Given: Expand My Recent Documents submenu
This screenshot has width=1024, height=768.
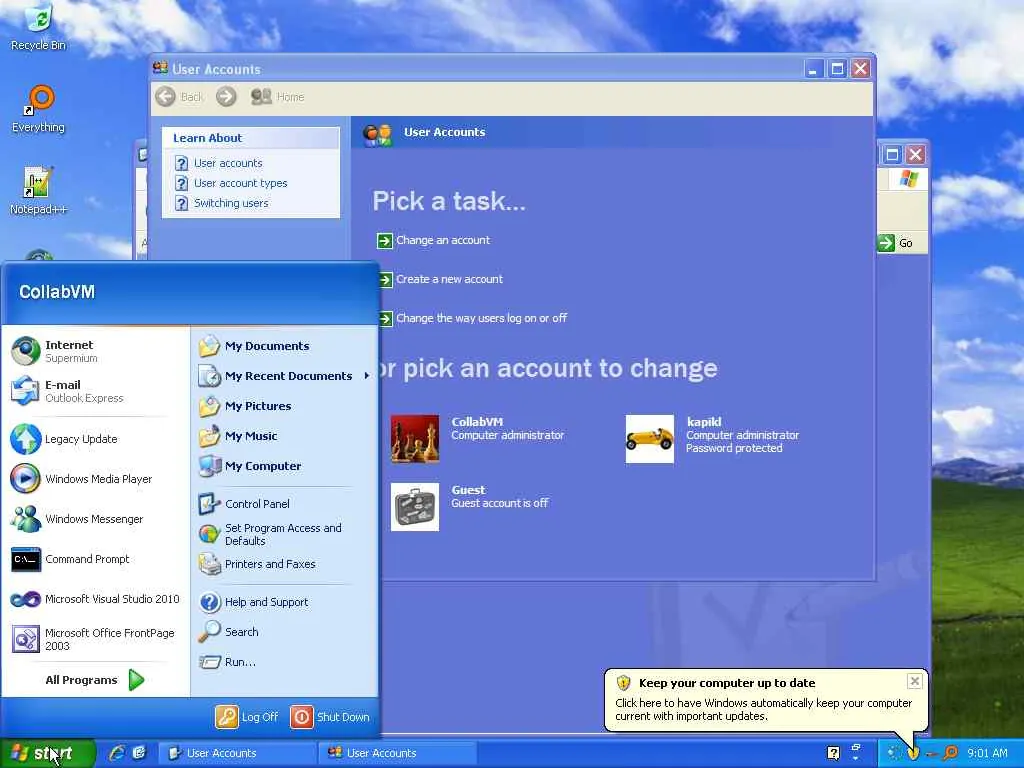Looking at the screenshot, I should [x=284, y=376].
